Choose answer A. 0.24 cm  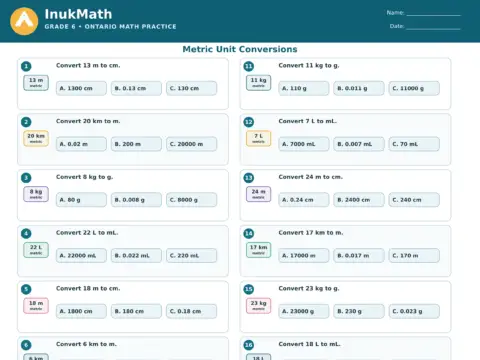(x=304, y=200)
